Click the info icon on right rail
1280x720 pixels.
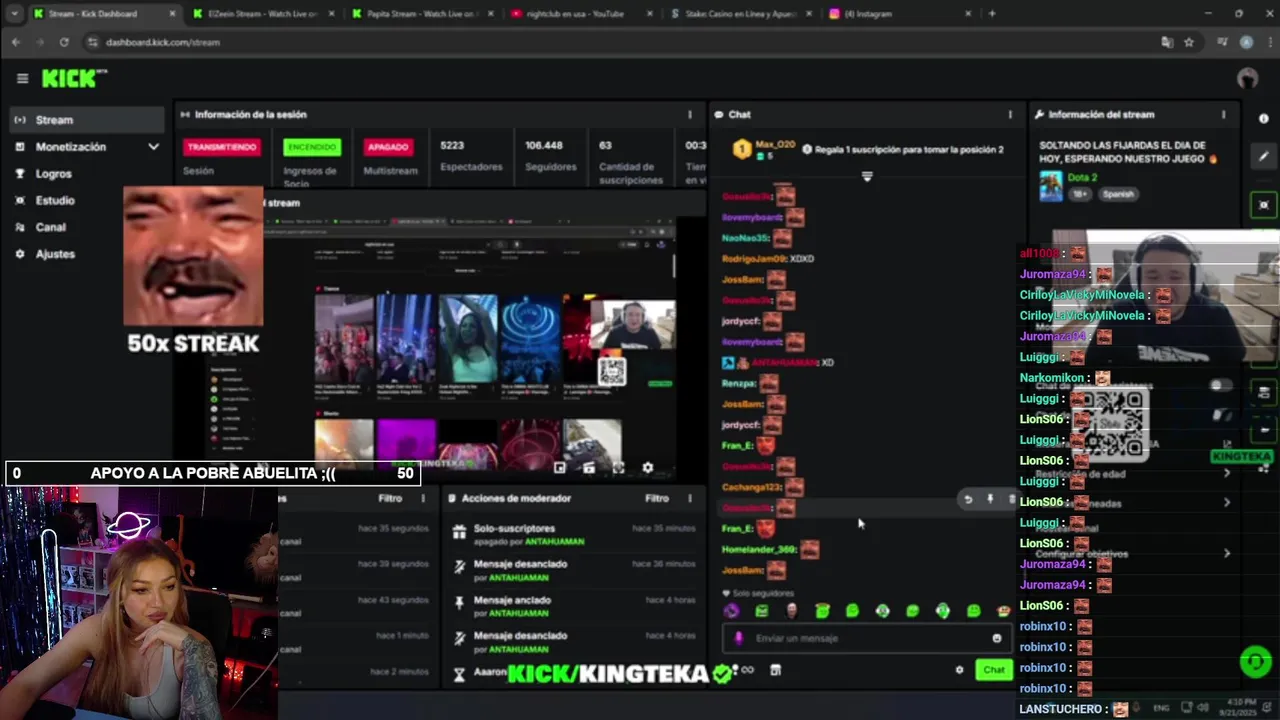click(x=1263, y=118)
